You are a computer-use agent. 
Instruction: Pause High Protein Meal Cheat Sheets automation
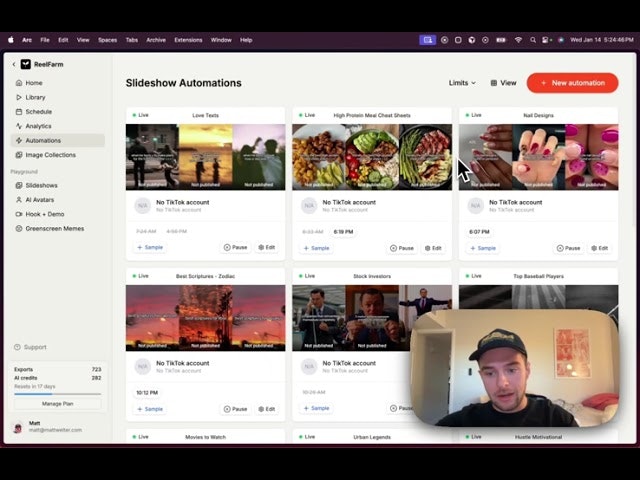click(x=402, y=248)
